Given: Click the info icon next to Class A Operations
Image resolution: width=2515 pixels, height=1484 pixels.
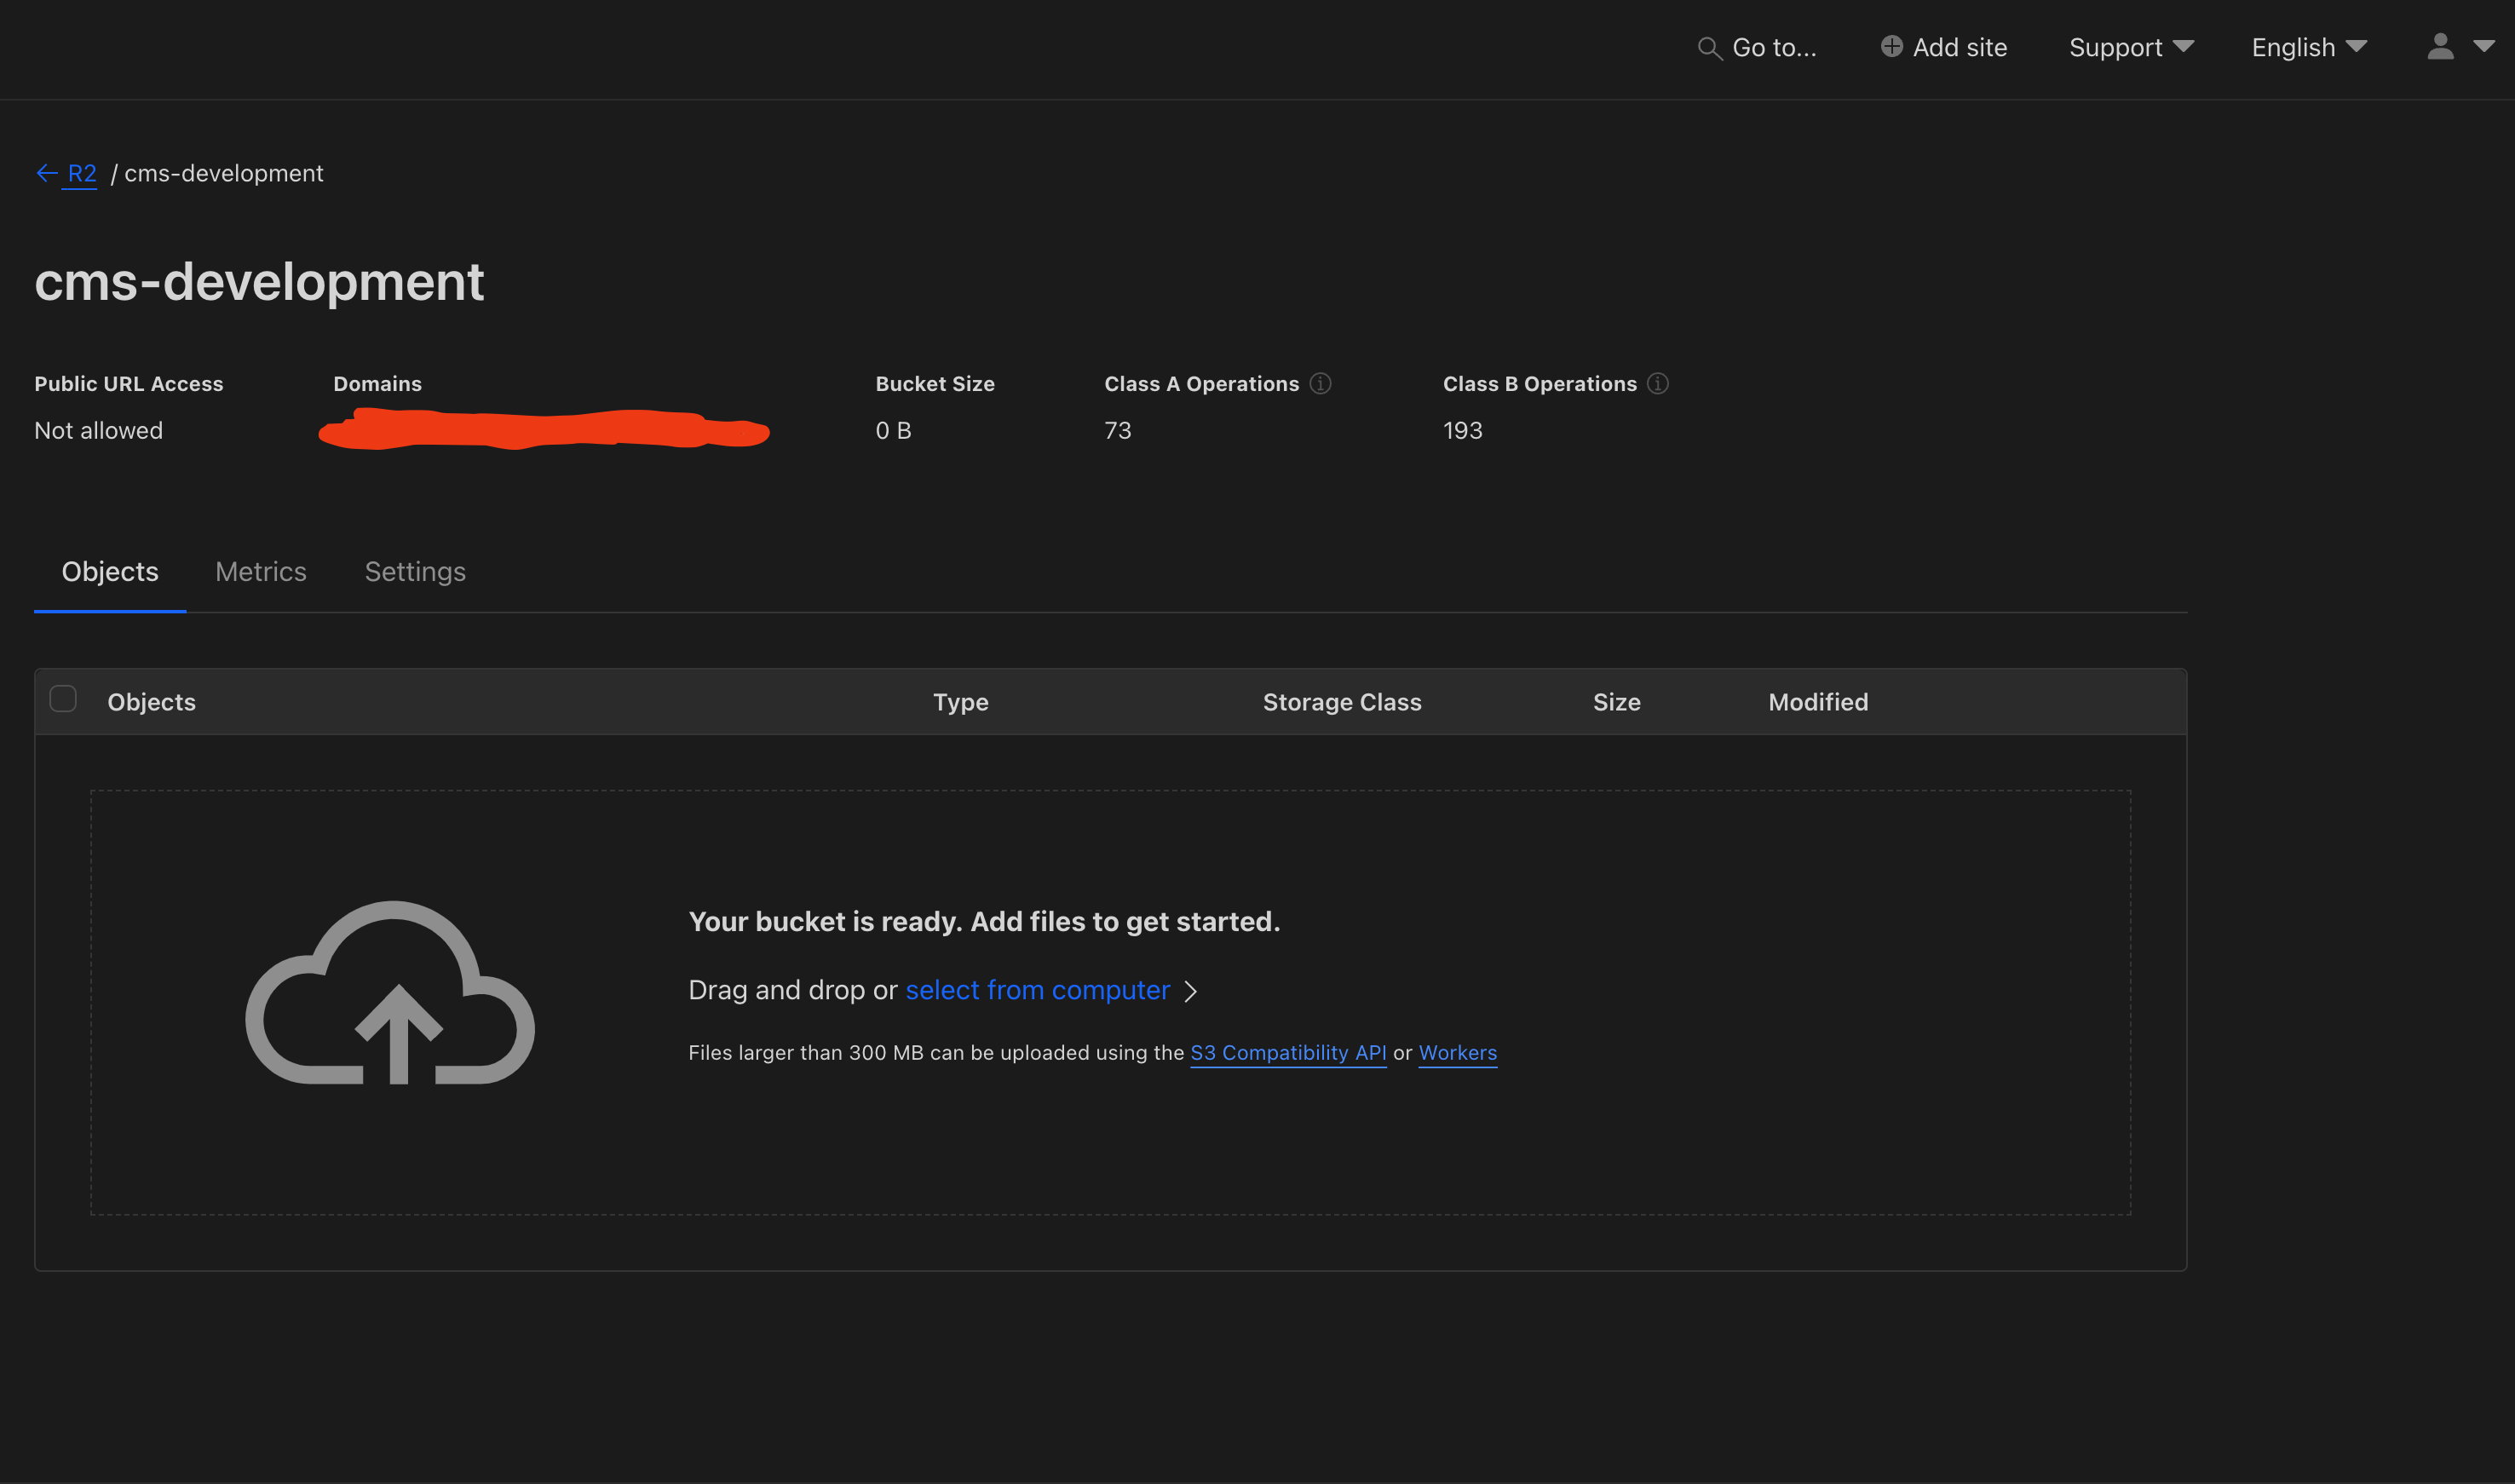Looking at the screenshot, I should (1320, 383).
